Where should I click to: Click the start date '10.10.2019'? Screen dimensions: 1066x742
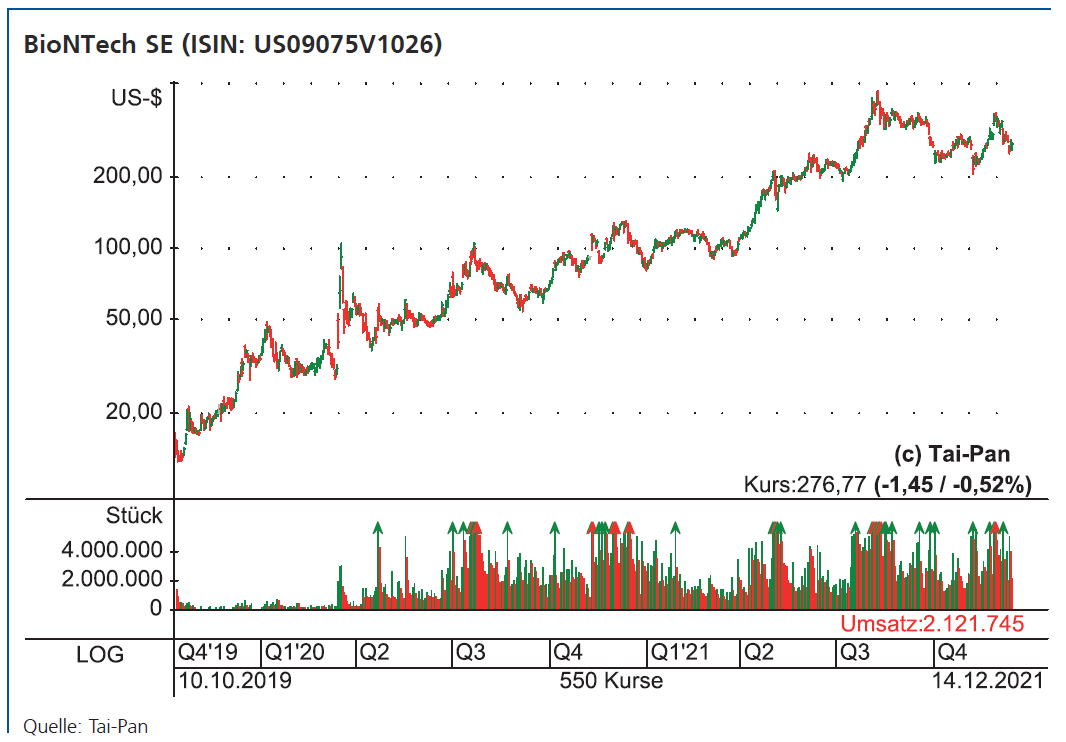pyautogui.click(x=235, y=680)
